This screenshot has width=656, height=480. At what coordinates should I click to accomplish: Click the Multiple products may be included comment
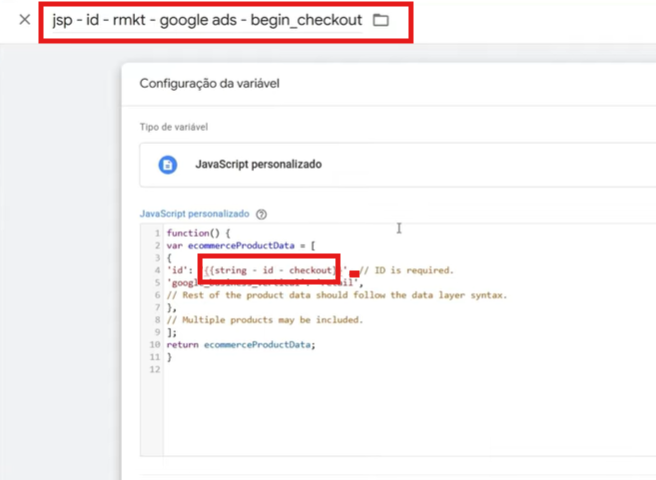pos(265,320)
